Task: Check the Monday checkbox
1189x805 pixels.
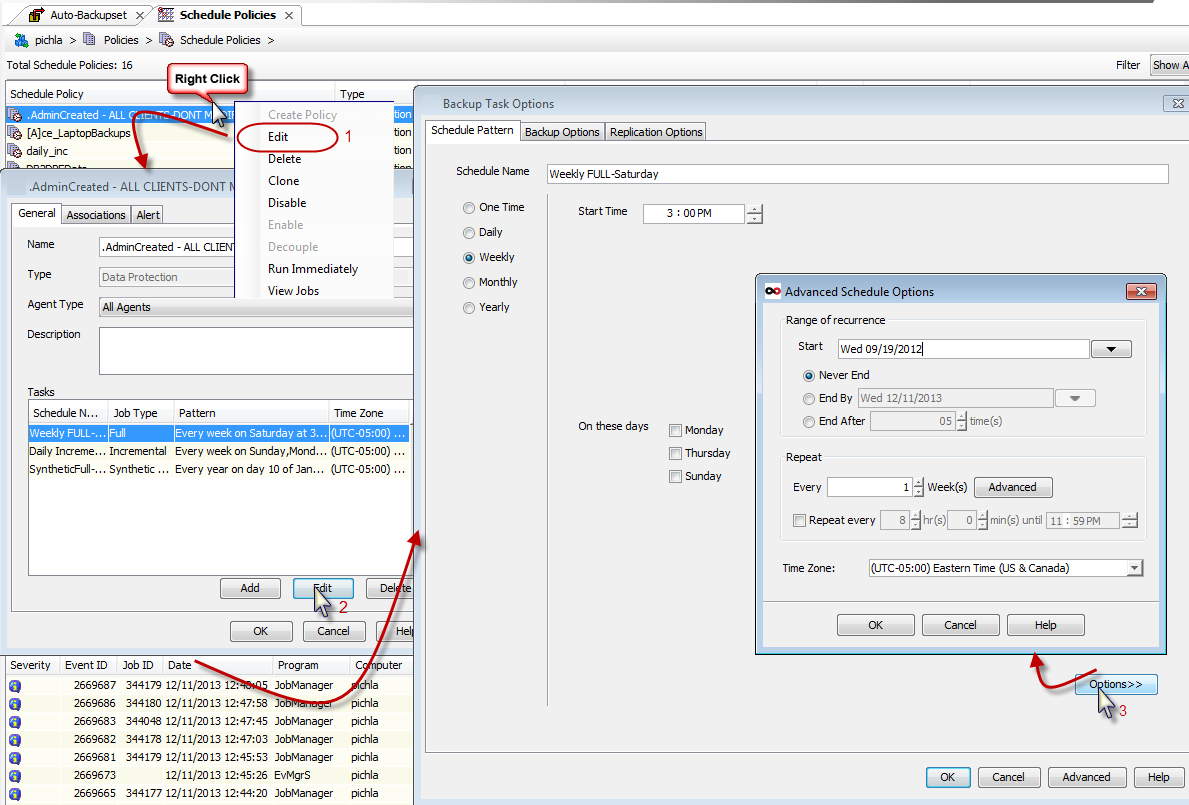Action: coord(675,431)
